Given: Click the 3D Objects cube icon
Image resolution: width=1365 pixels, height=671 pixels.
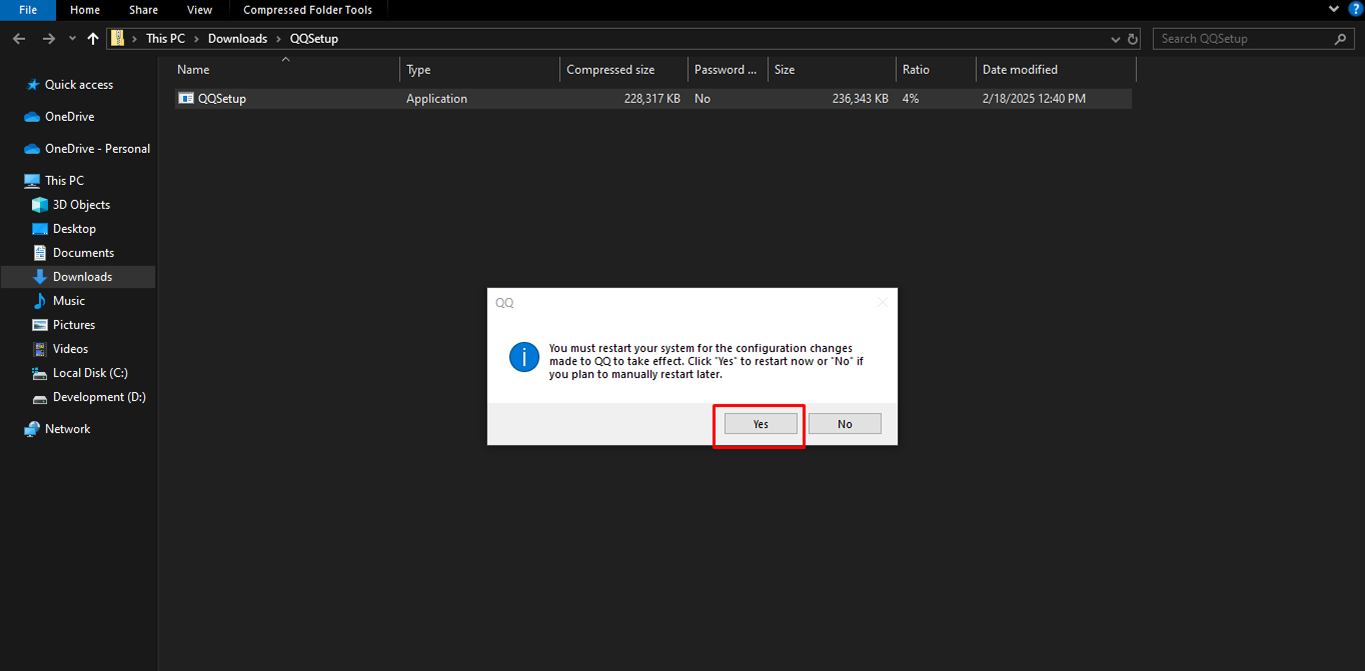Looking at the screenshot, I should click(40, 205).
